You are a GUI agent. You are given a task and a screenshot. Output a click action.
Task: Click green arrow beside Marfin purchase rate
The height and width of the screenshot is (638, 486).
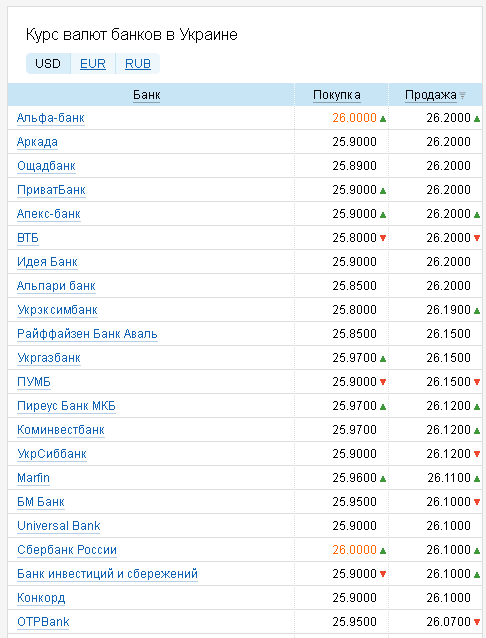coord(383,479)
